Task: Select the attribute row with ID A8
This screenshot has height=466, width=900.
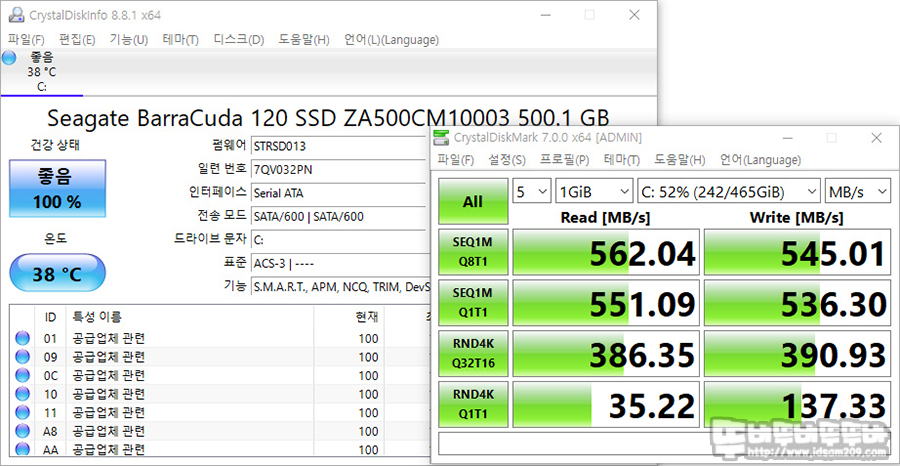Action: [x=221, y=430]
